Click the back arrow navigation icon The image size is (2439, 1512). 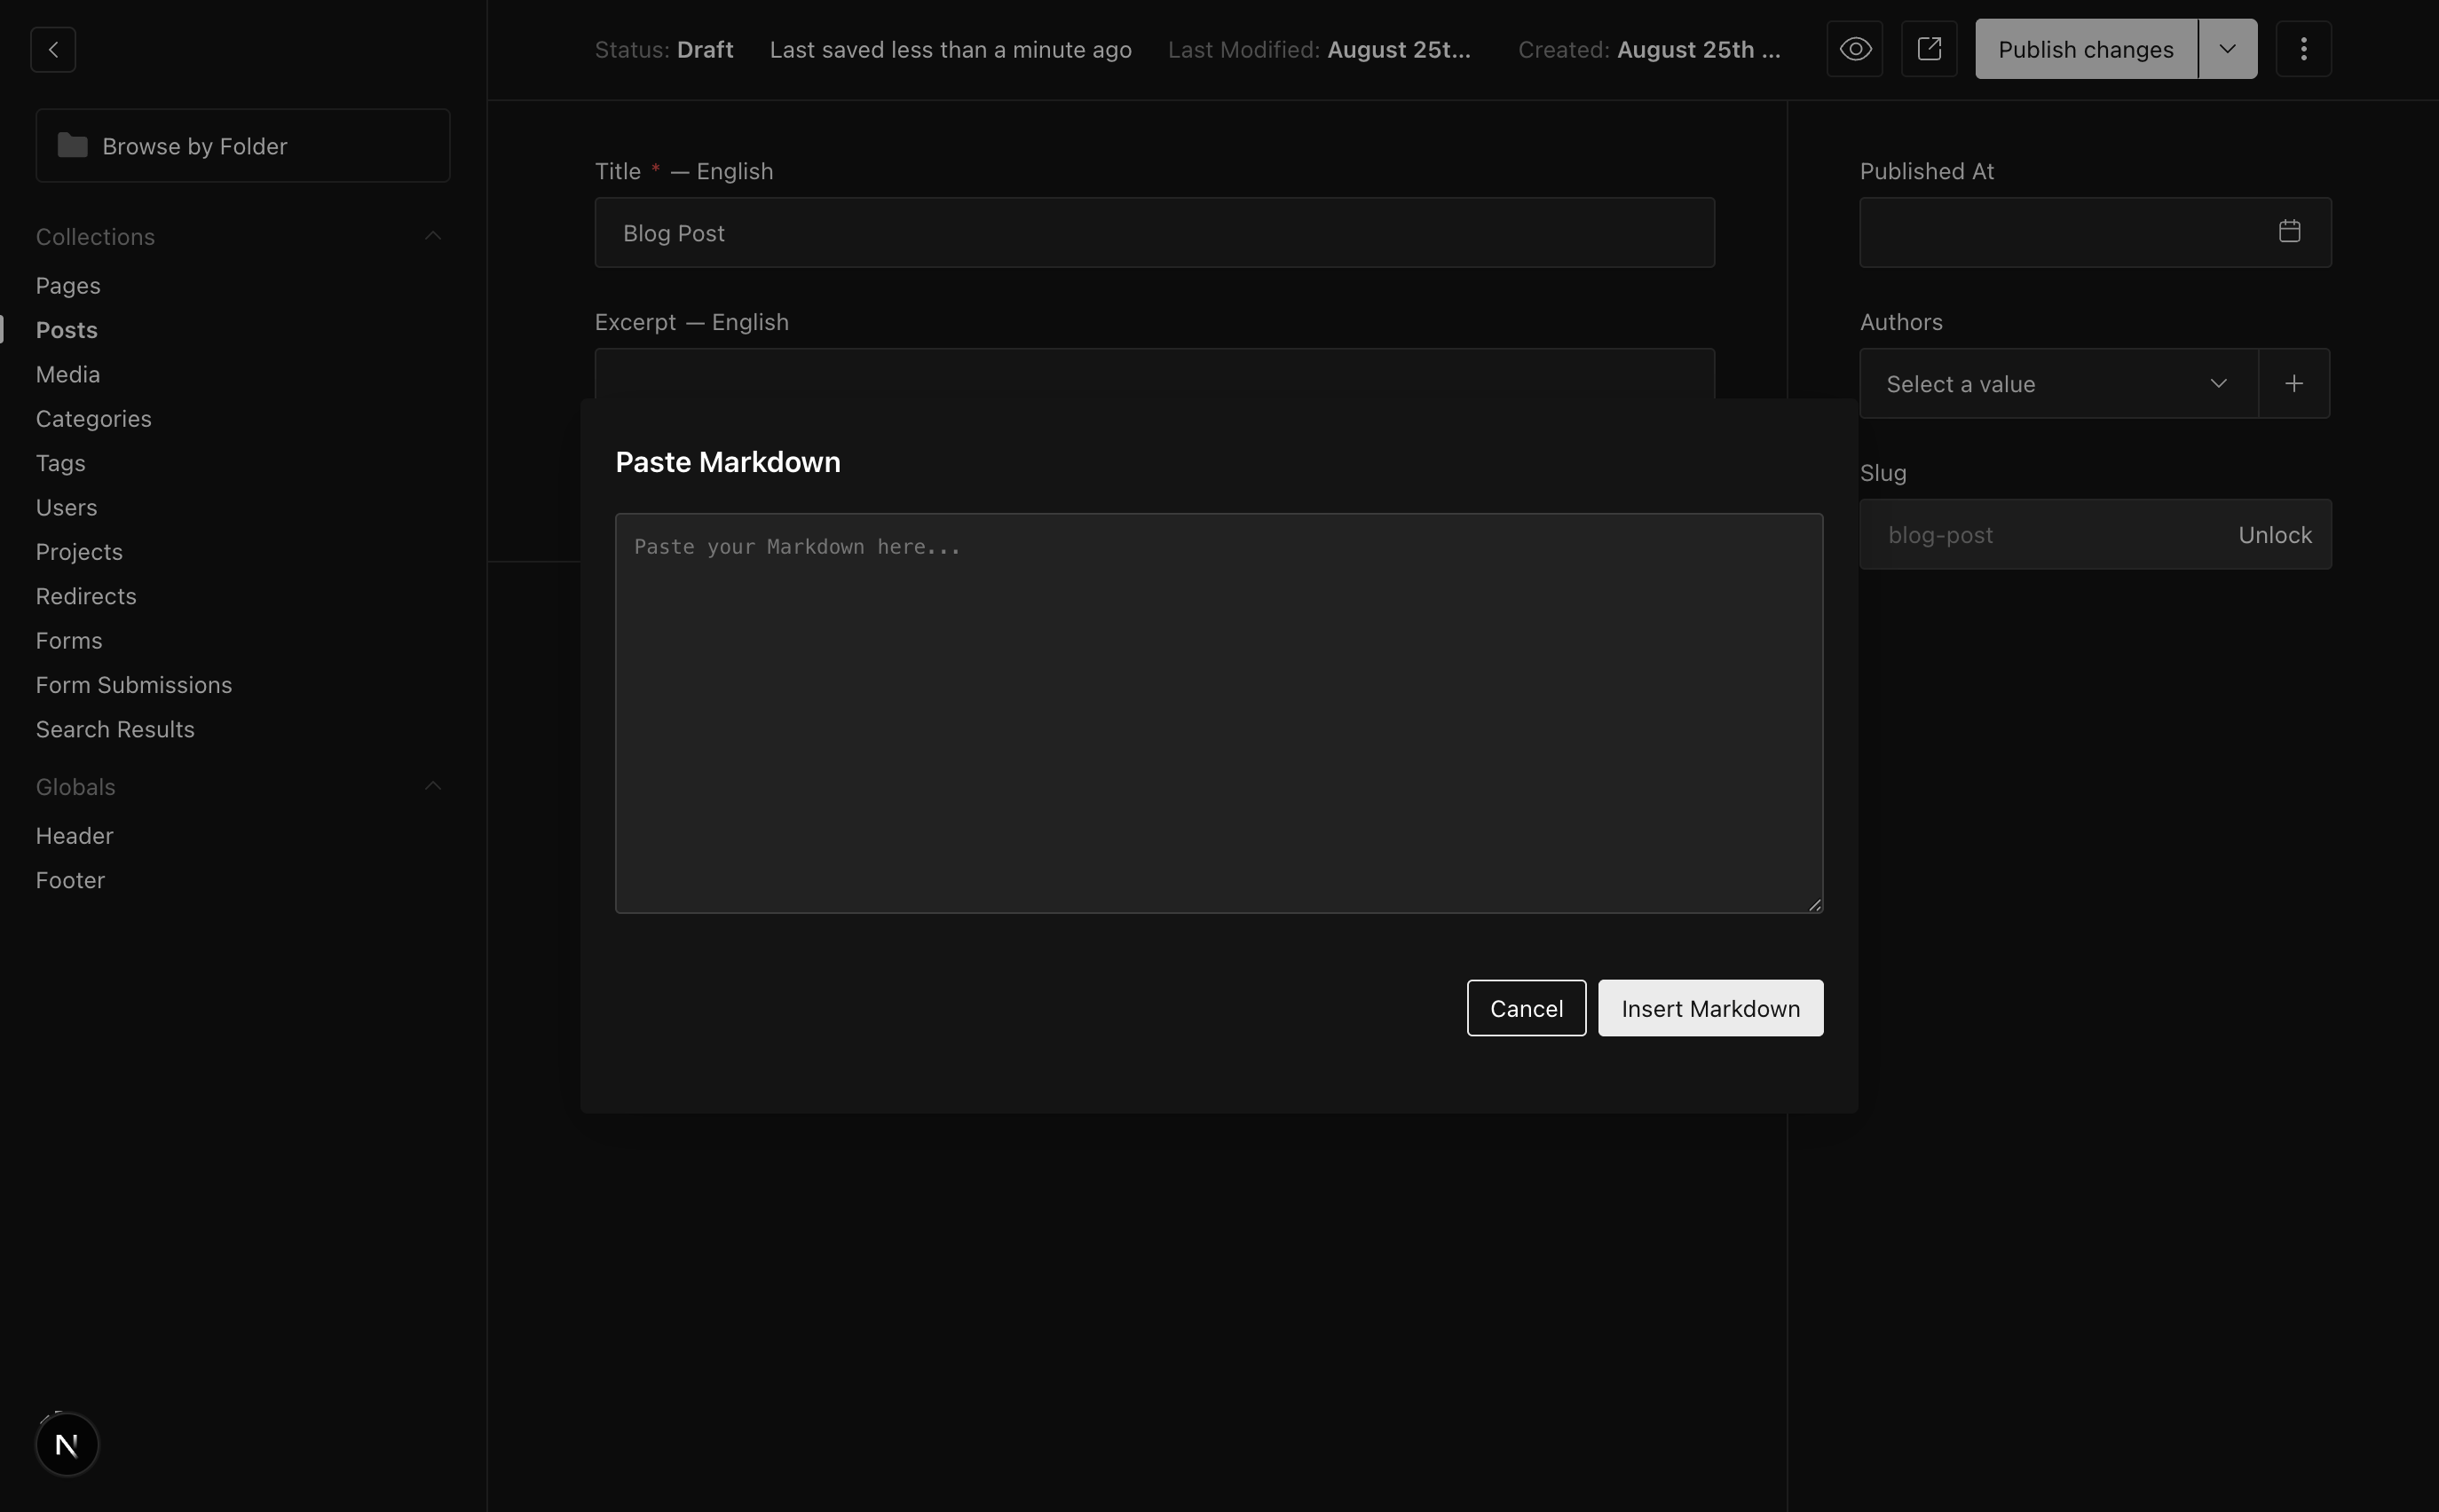[53, 49]
